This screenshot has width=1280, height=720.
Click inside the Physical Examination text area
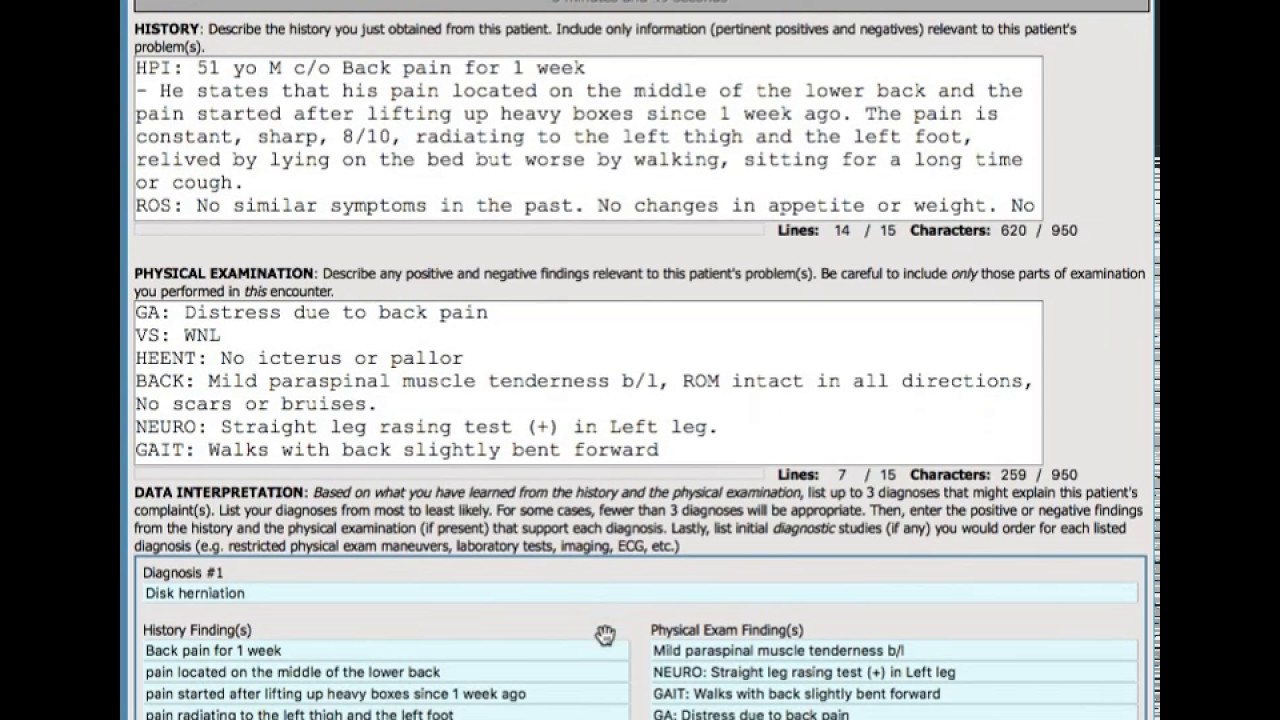tap(588, 381)
